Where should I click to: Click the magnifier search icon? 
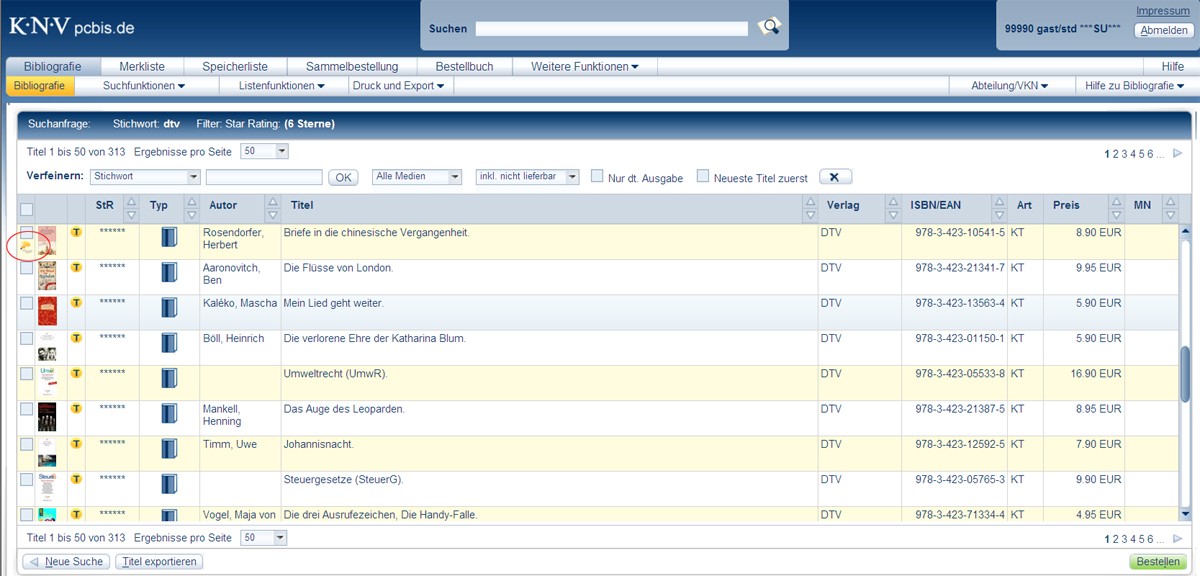(x=768, y=27)
